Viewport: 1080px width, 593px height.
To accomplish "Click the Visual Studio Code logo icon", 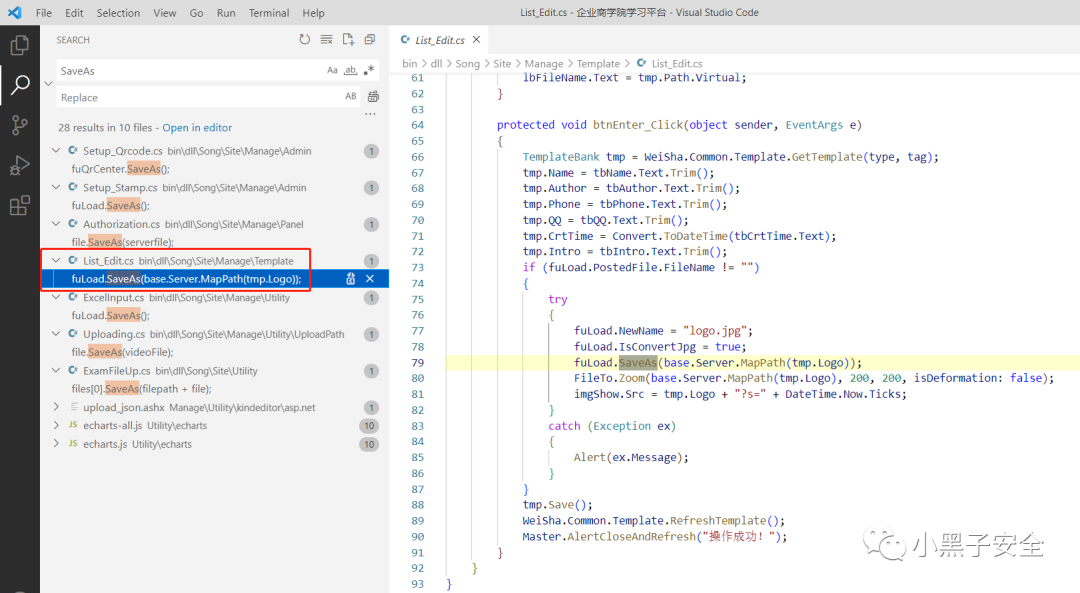I will tap(14, 12).
